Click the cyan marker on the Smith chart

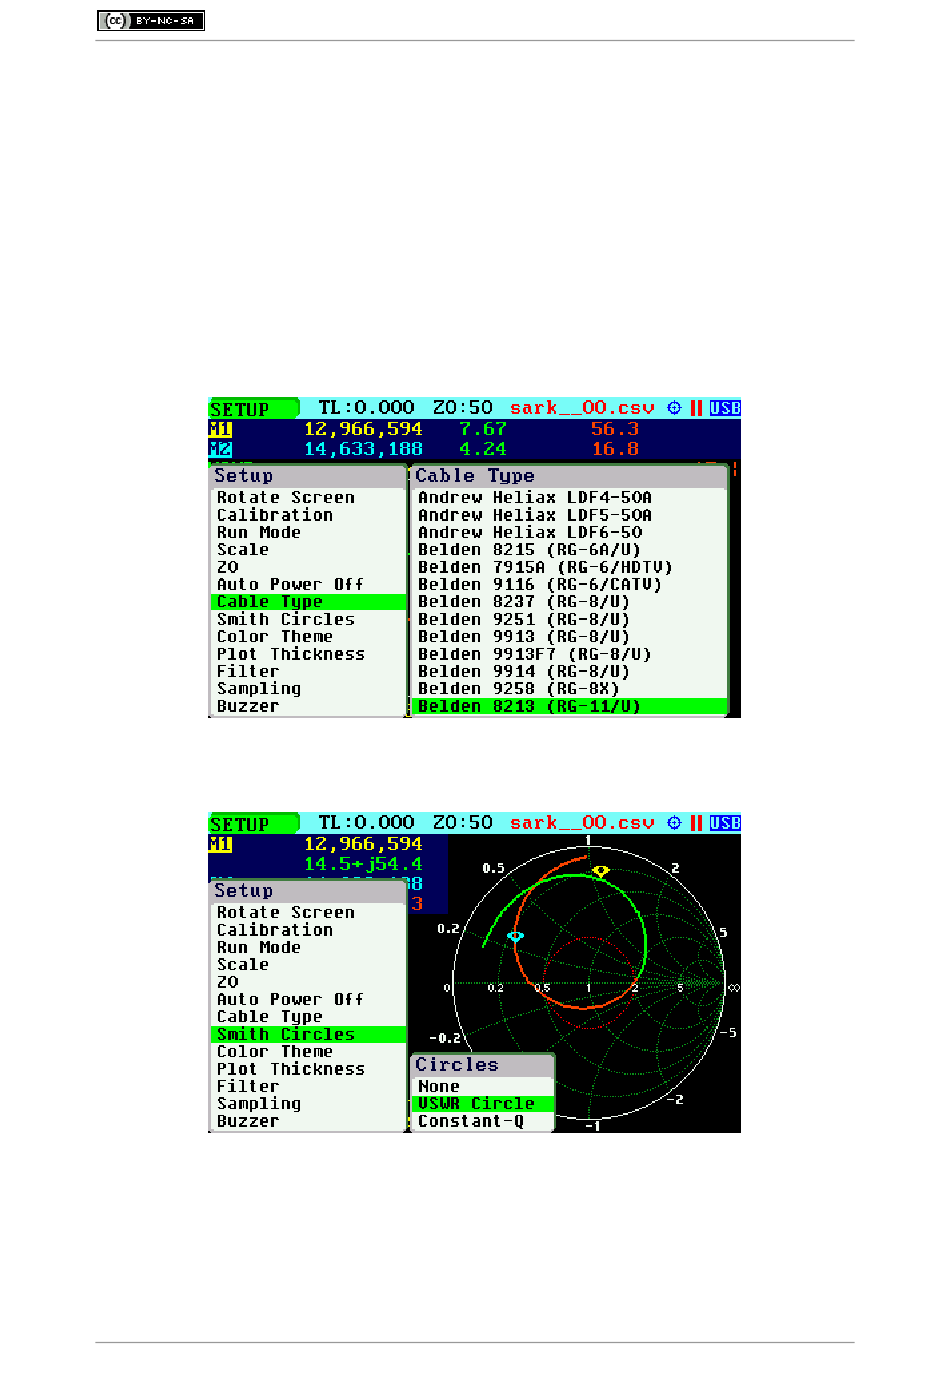pyautogui.click(x=516, y=936)
